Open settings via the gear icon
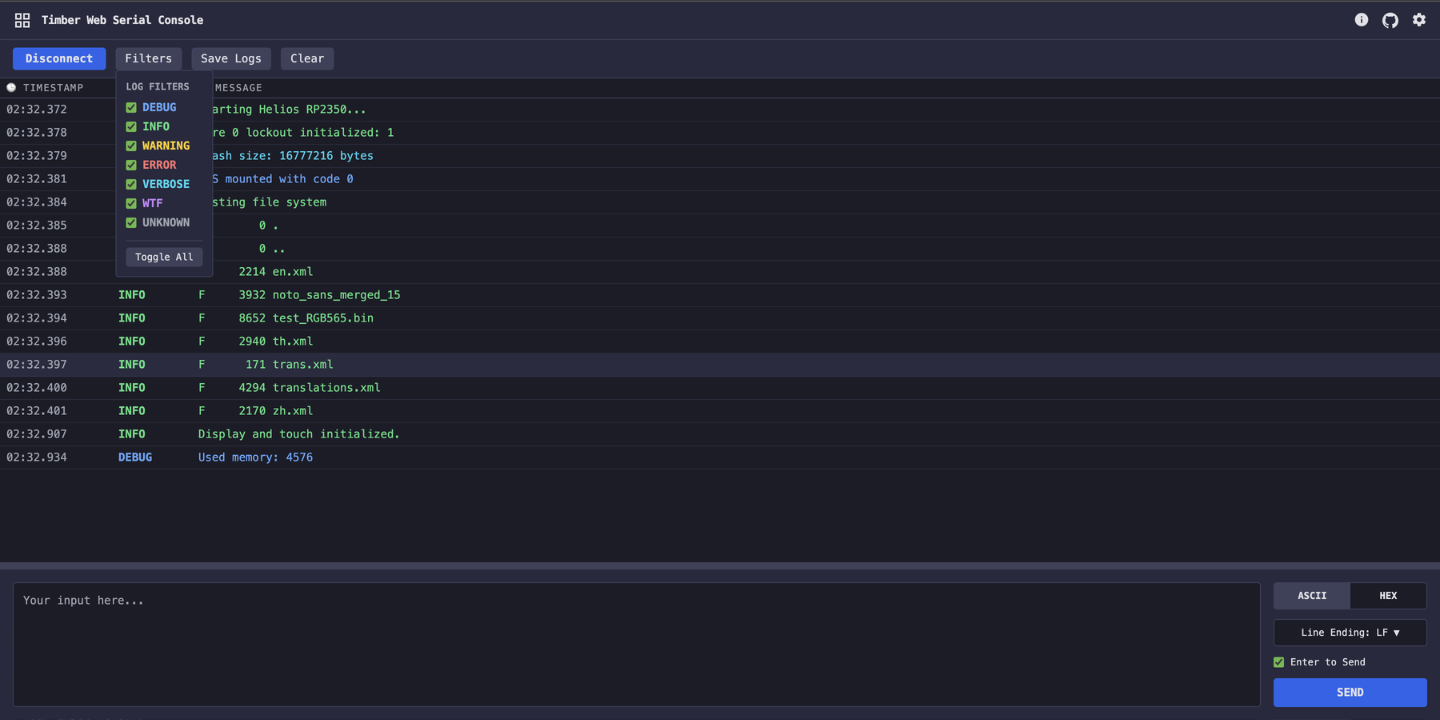 (x=1419, y=20)
